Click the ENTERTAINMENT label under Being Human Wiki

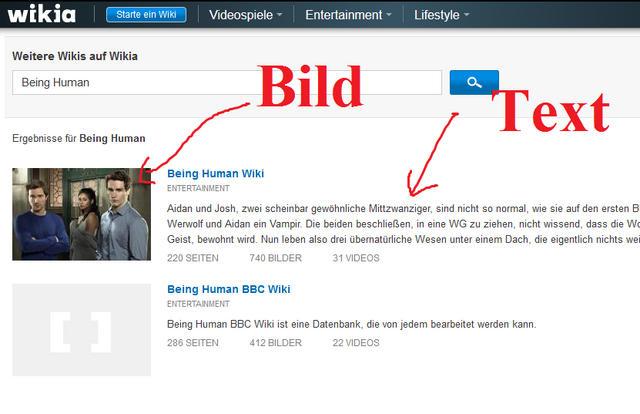198,188
